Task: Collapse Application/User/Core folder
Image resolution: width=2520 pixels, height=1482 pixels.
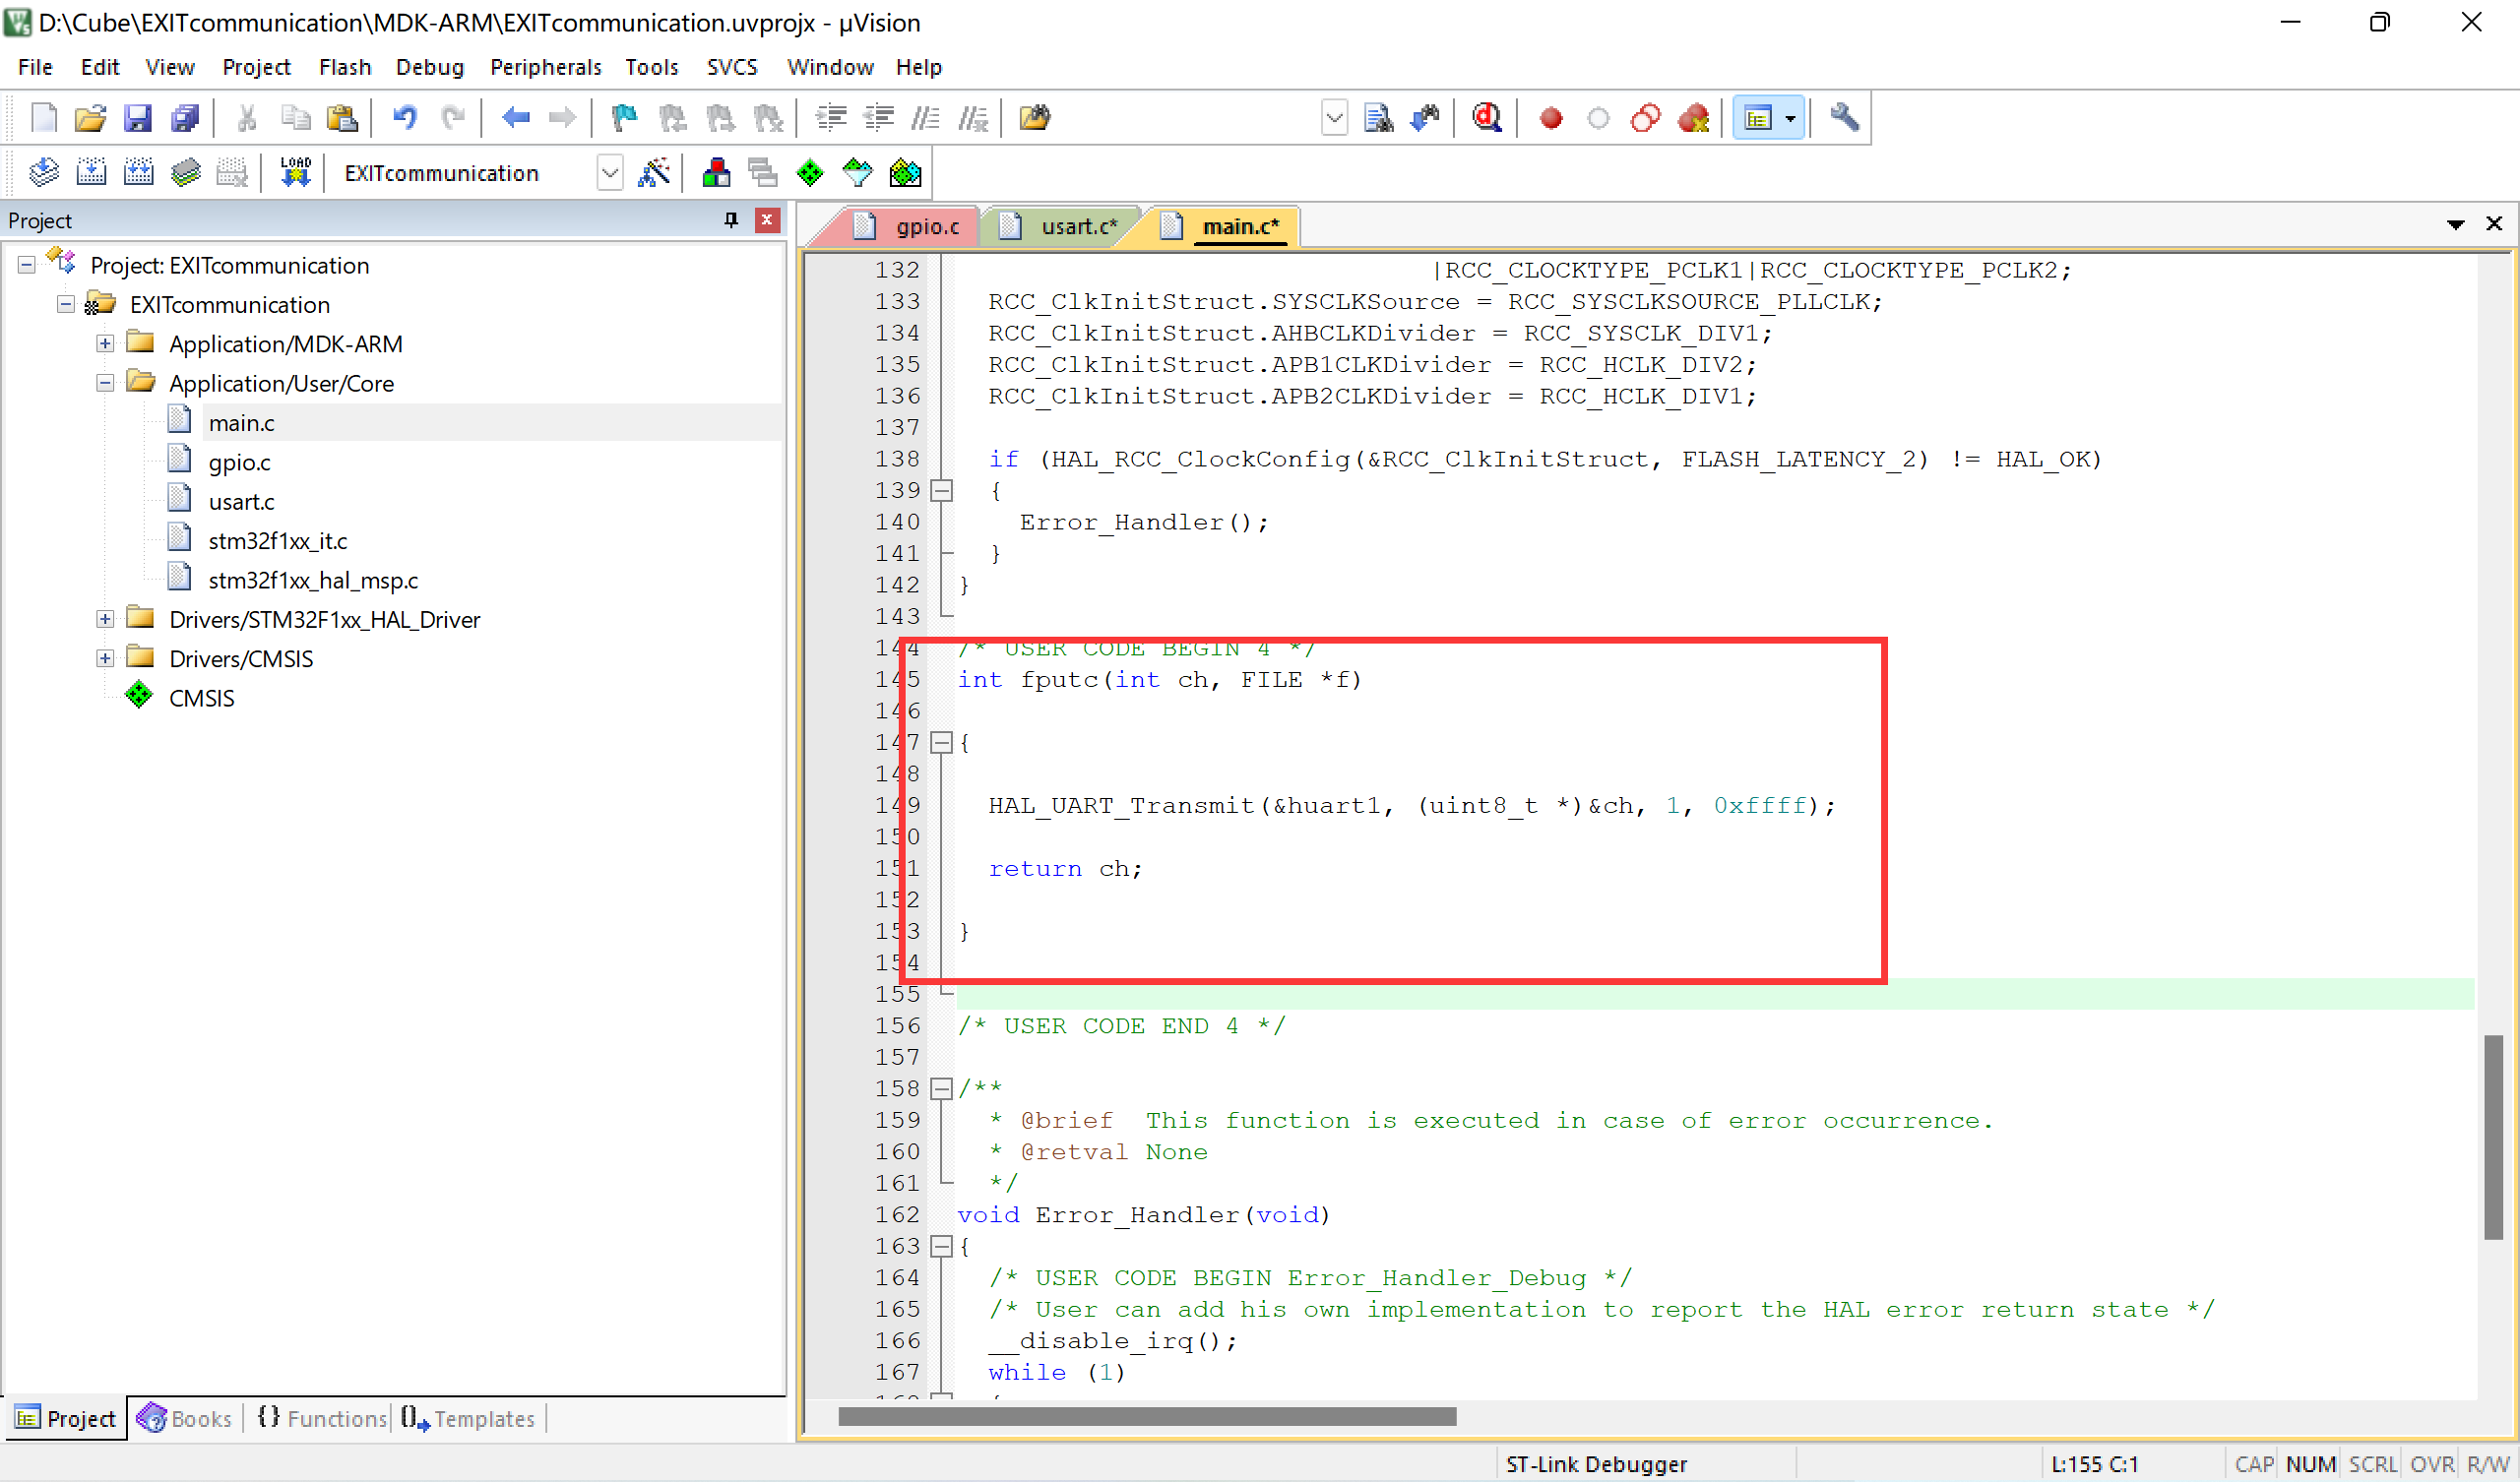Action: point(105,383)
